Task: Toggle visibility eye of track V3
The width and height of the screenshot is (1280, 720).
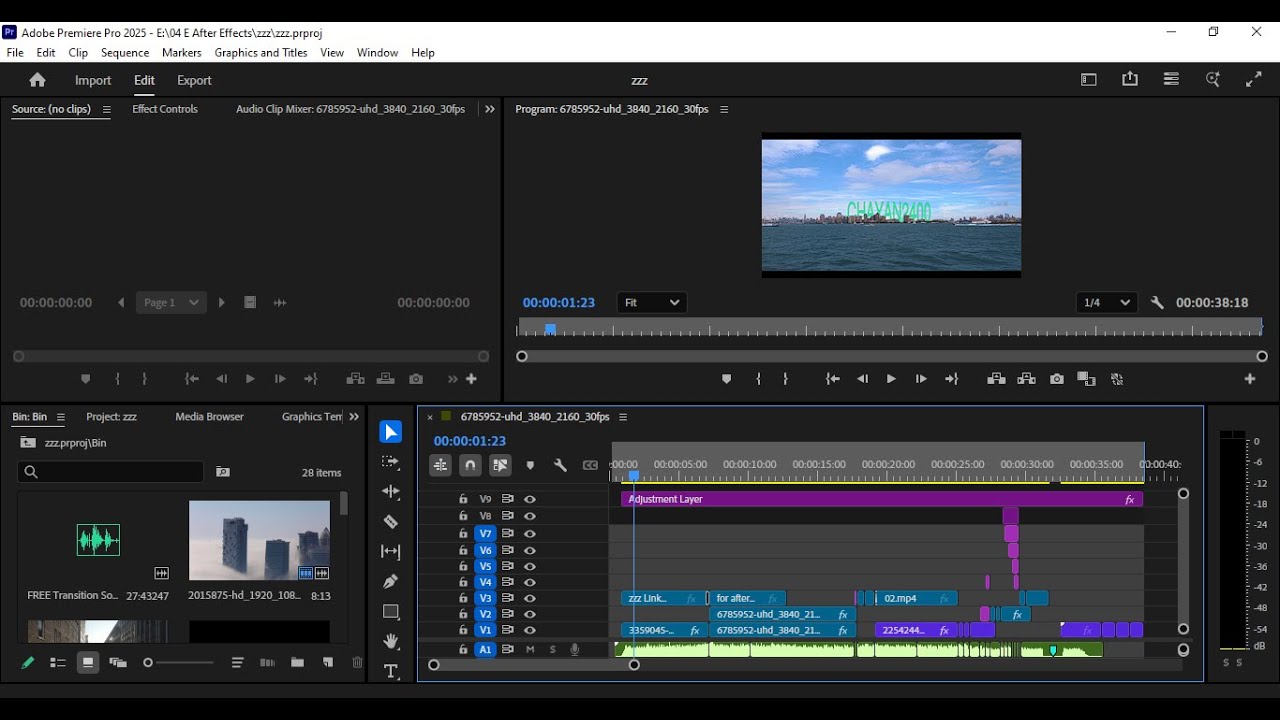Action: (530, 598)
